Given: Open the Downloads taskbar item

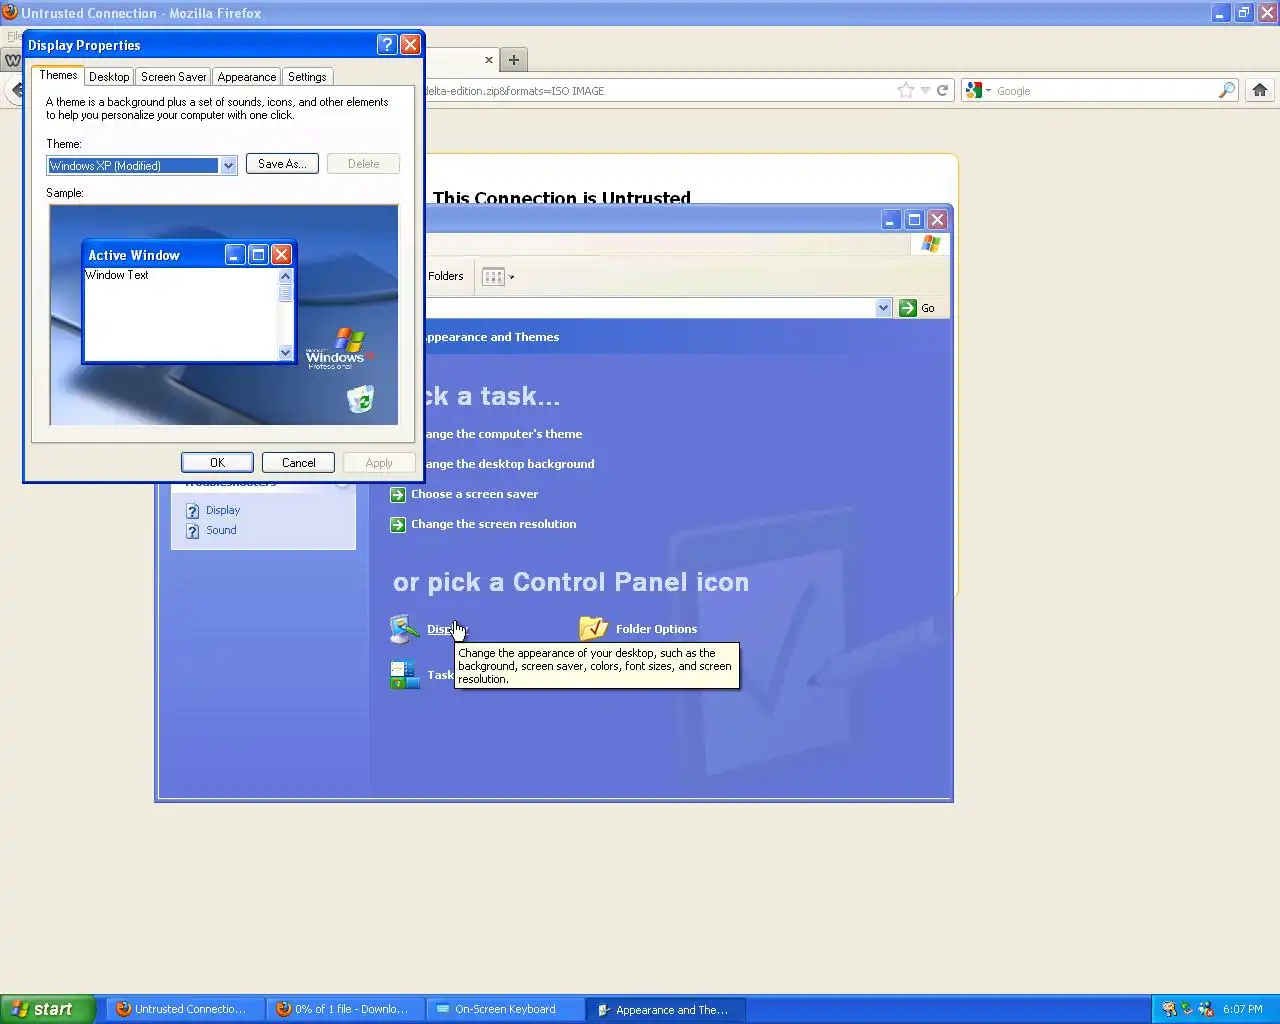Looking at the screenshot, I should click(x=344, y=1009).
